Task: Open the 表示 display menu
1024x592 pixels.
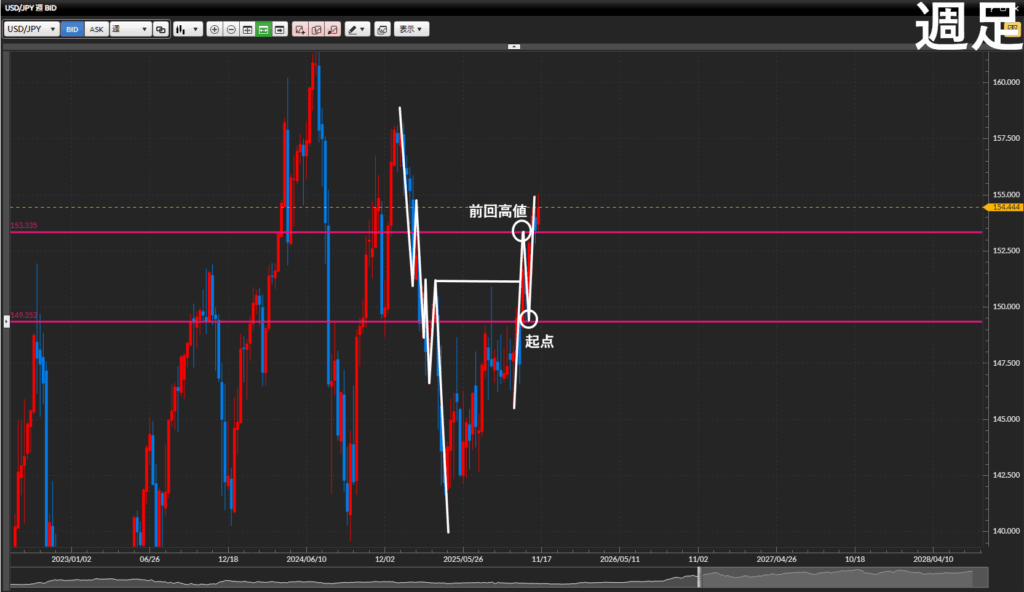Action: [x=410, y=30]
